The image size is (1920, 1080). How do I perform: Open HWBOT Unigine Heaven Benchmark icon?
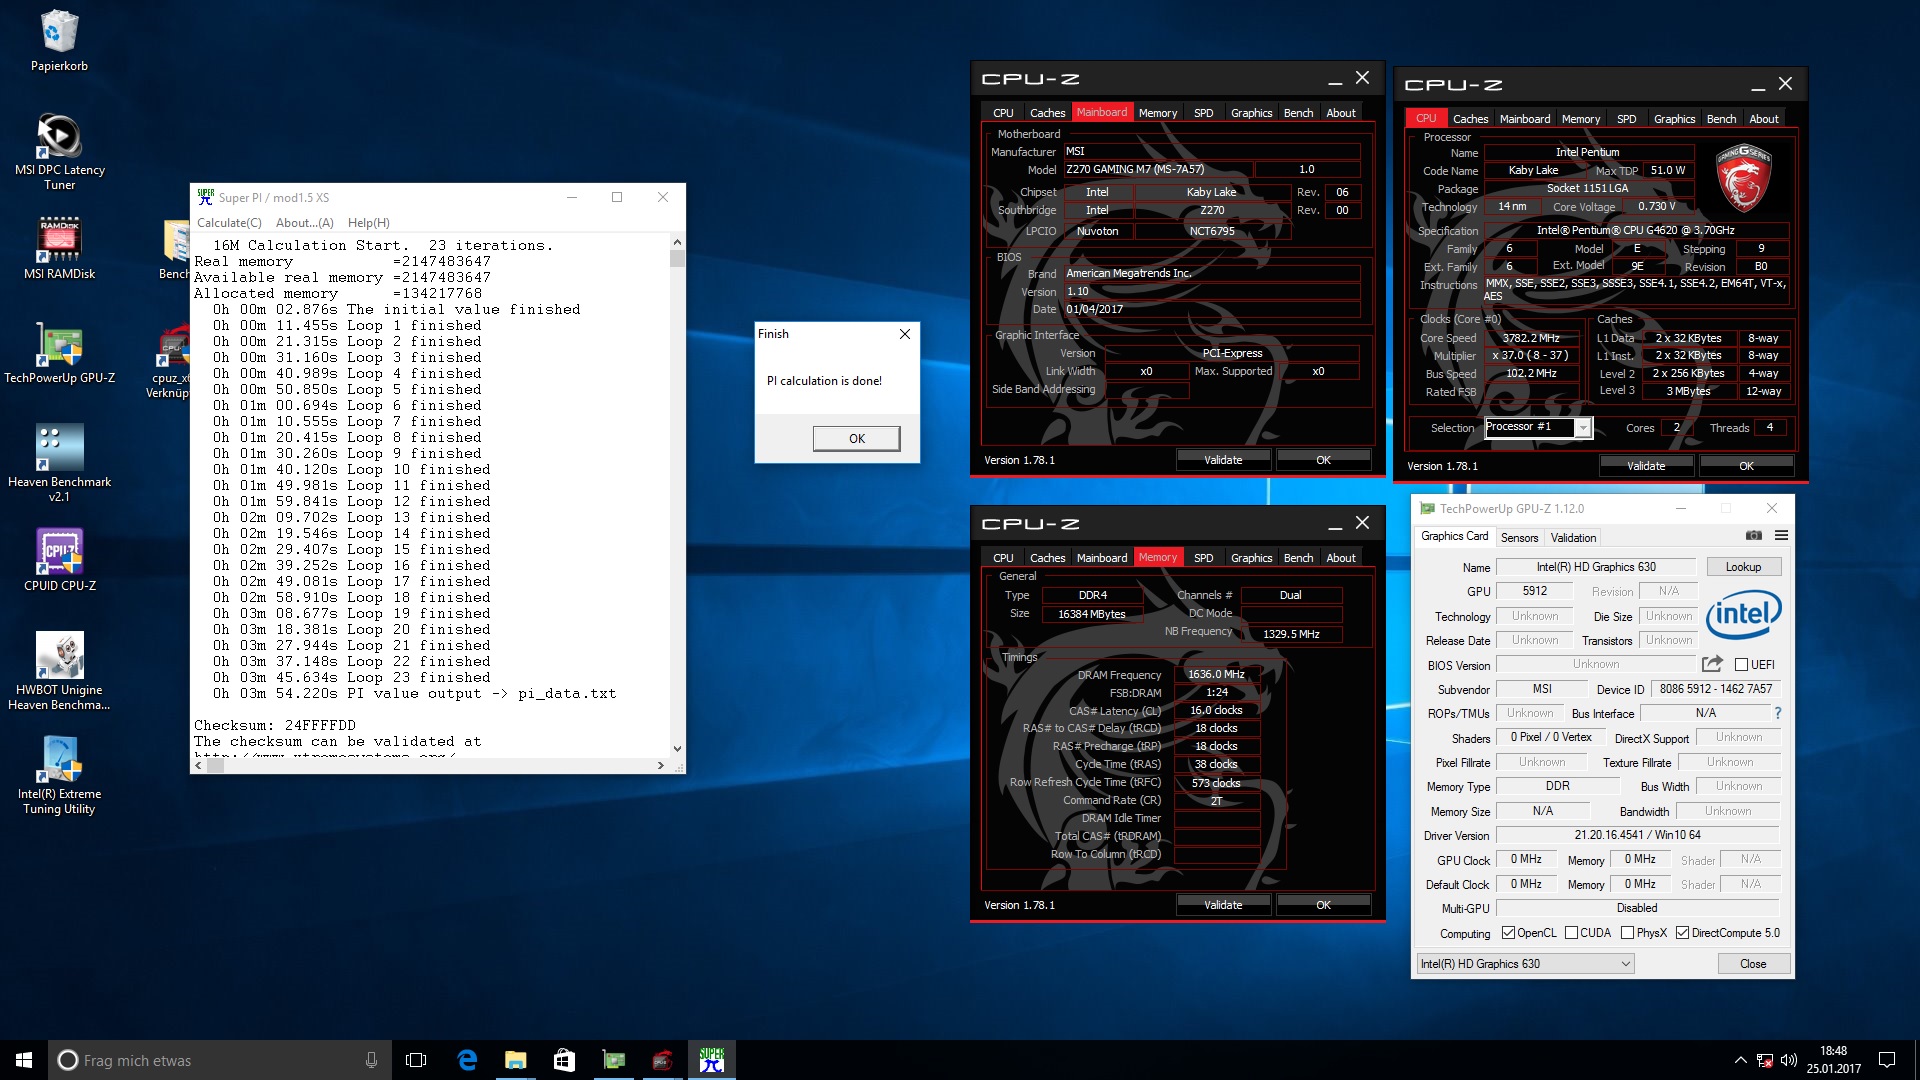59,671
